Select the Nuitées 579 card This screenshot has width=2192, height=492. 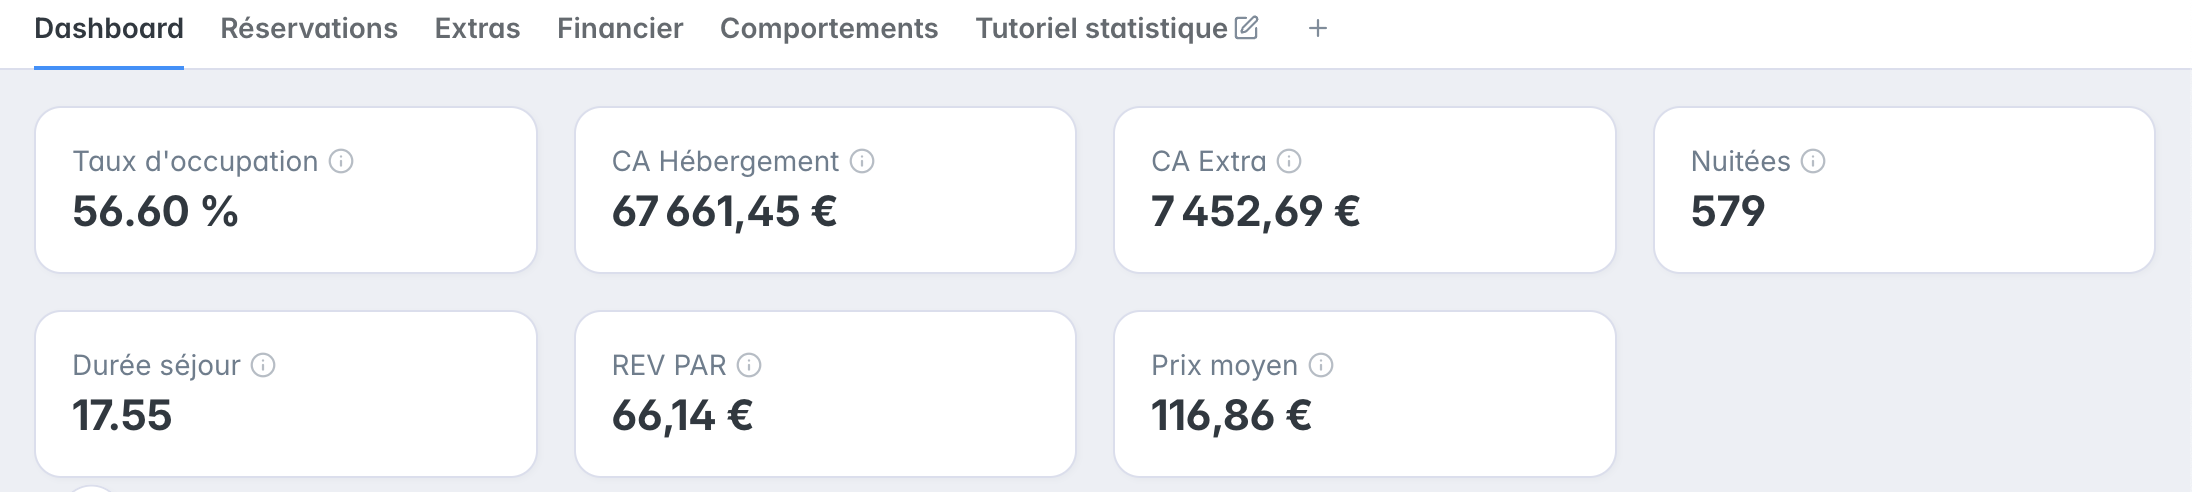coord(1904,190)
